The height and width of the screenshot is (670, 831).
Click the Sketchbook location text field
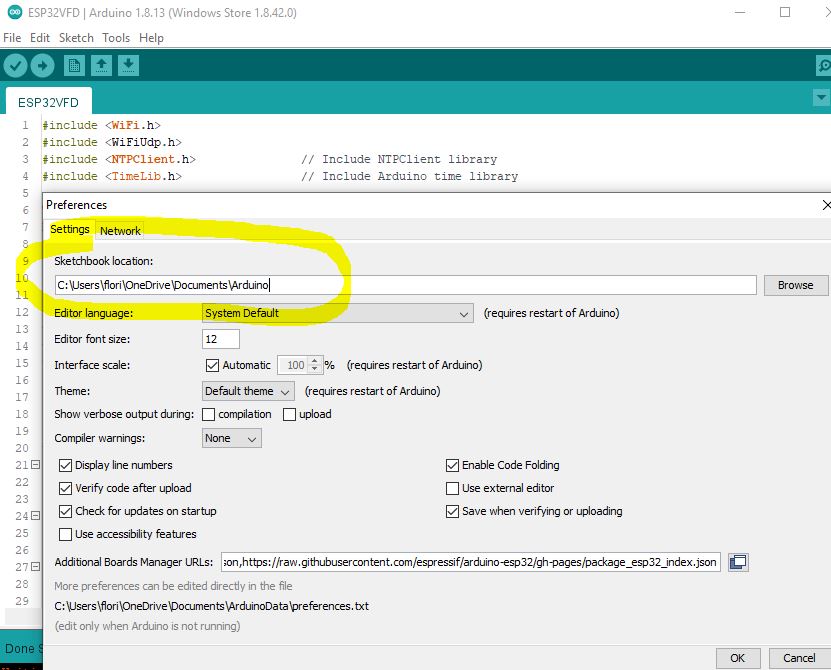point(405,285)
